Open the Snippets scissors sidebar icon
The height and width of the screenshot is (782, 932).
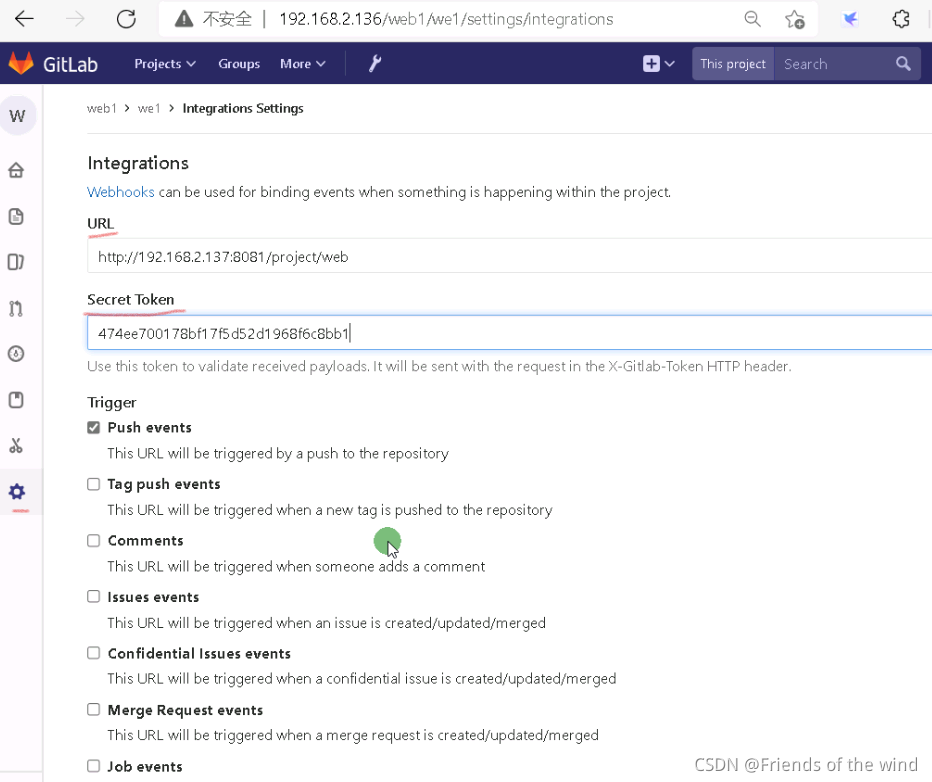[16, 446]
